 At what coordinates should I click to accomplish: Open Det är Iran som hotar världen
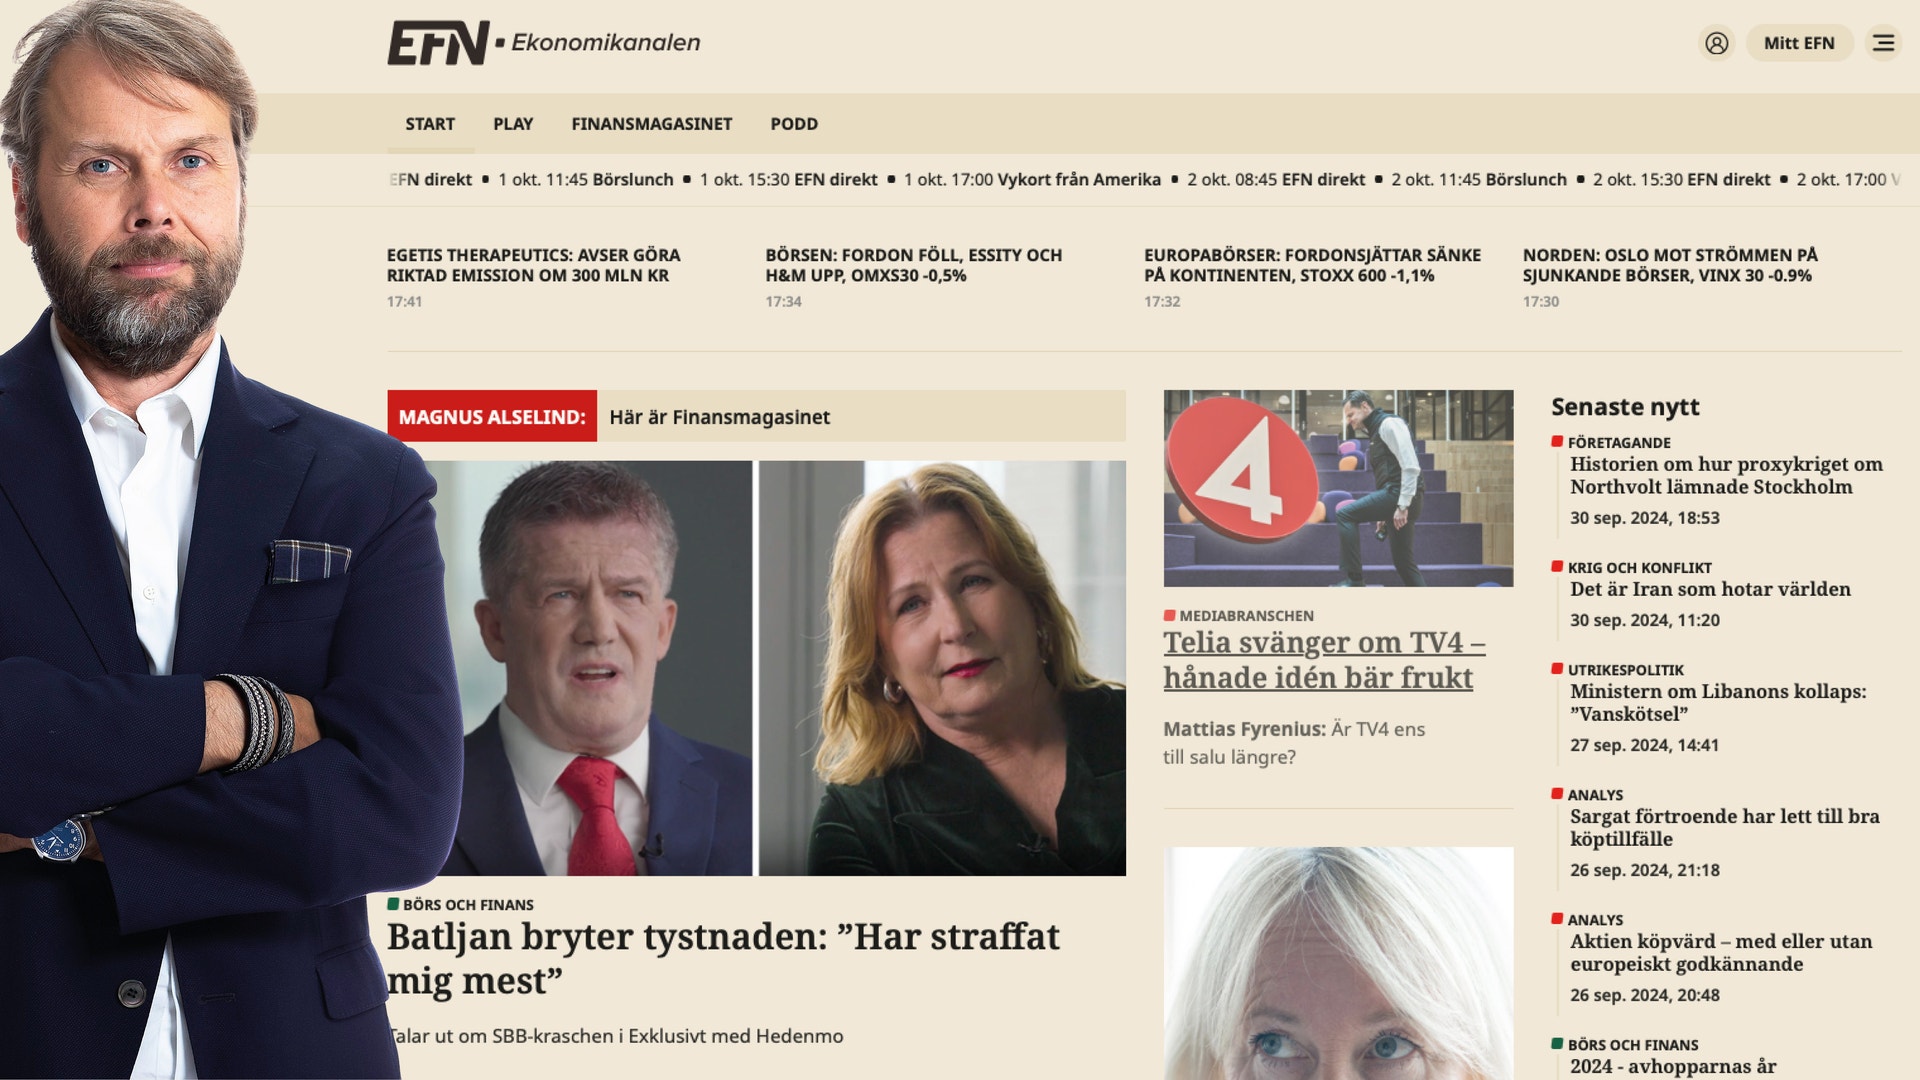pos(1710,589)
